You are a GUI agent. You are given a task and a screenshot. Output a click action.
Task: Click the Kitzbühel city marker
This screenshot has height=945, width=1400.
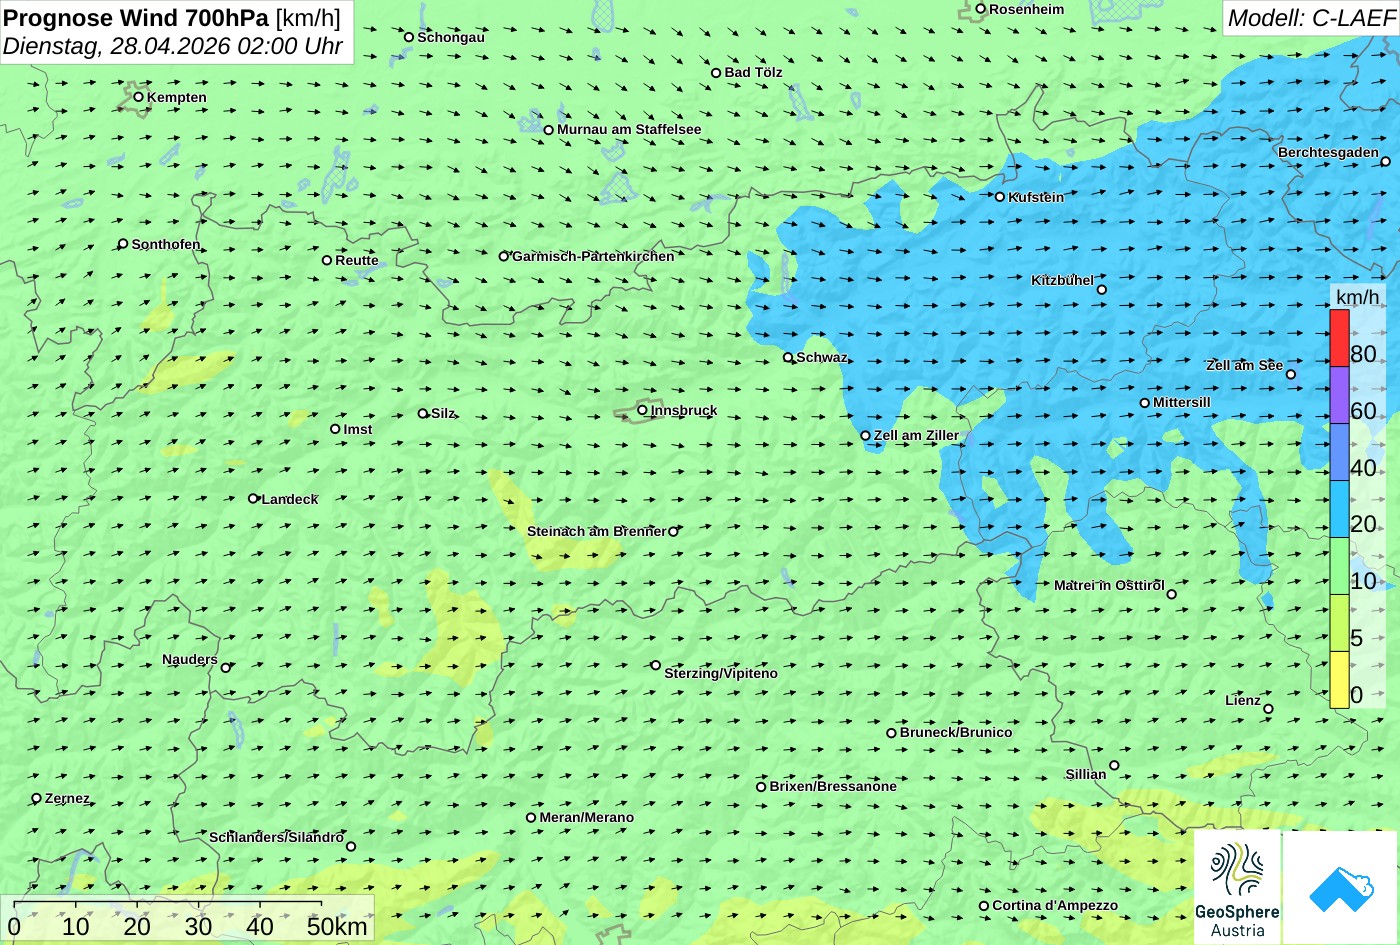[1102, 290]
